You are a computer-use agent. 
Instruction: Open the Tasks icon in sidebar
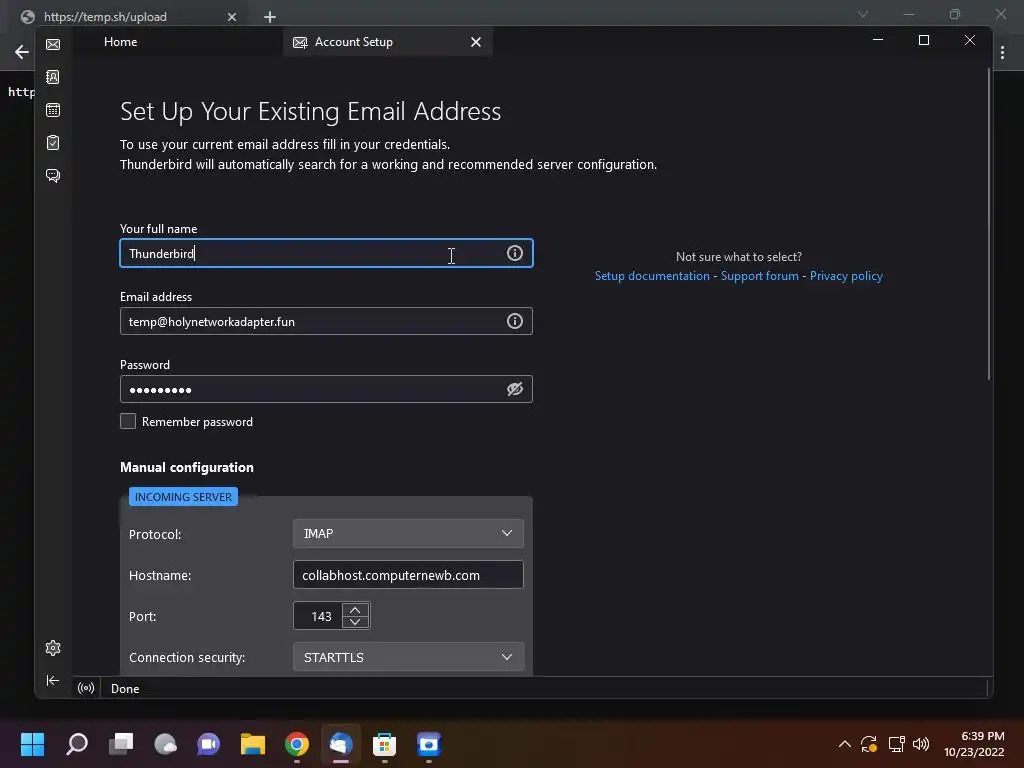point(53,142)
